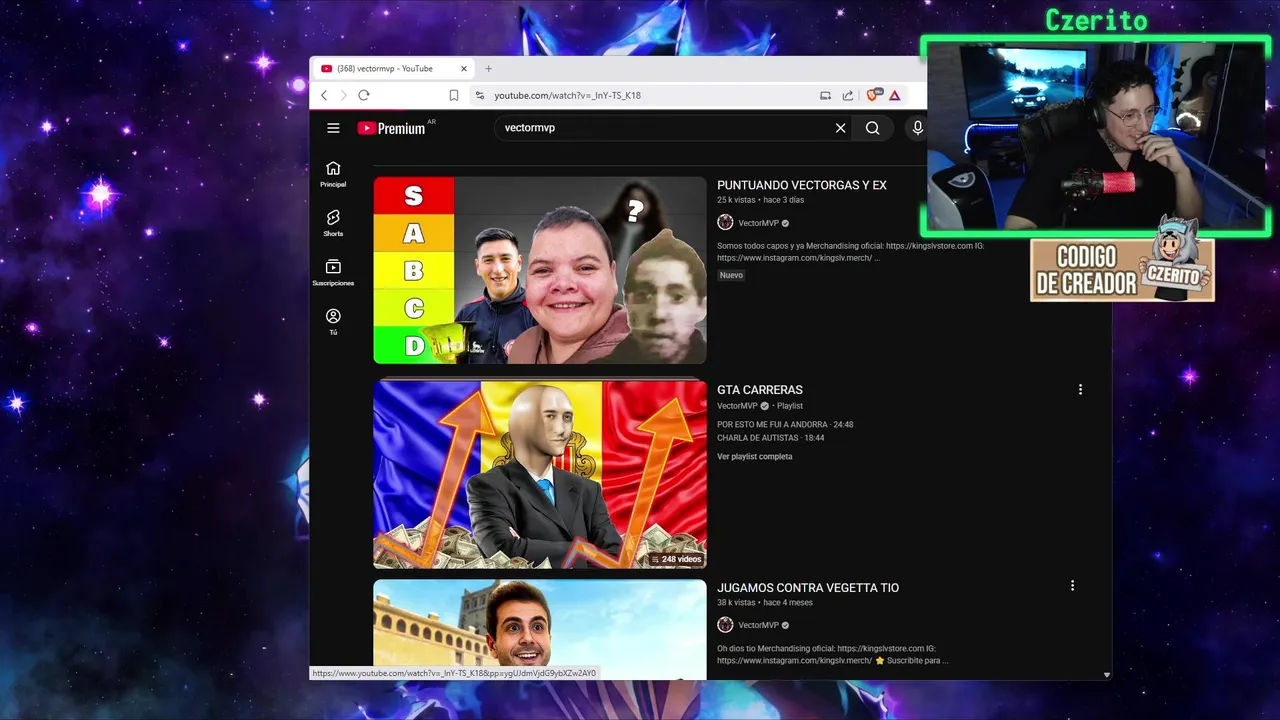Image resolution: width=1280 pixels, height=720 pixels.
Task: Reload the page with refresh button
Action: [363, 95]
